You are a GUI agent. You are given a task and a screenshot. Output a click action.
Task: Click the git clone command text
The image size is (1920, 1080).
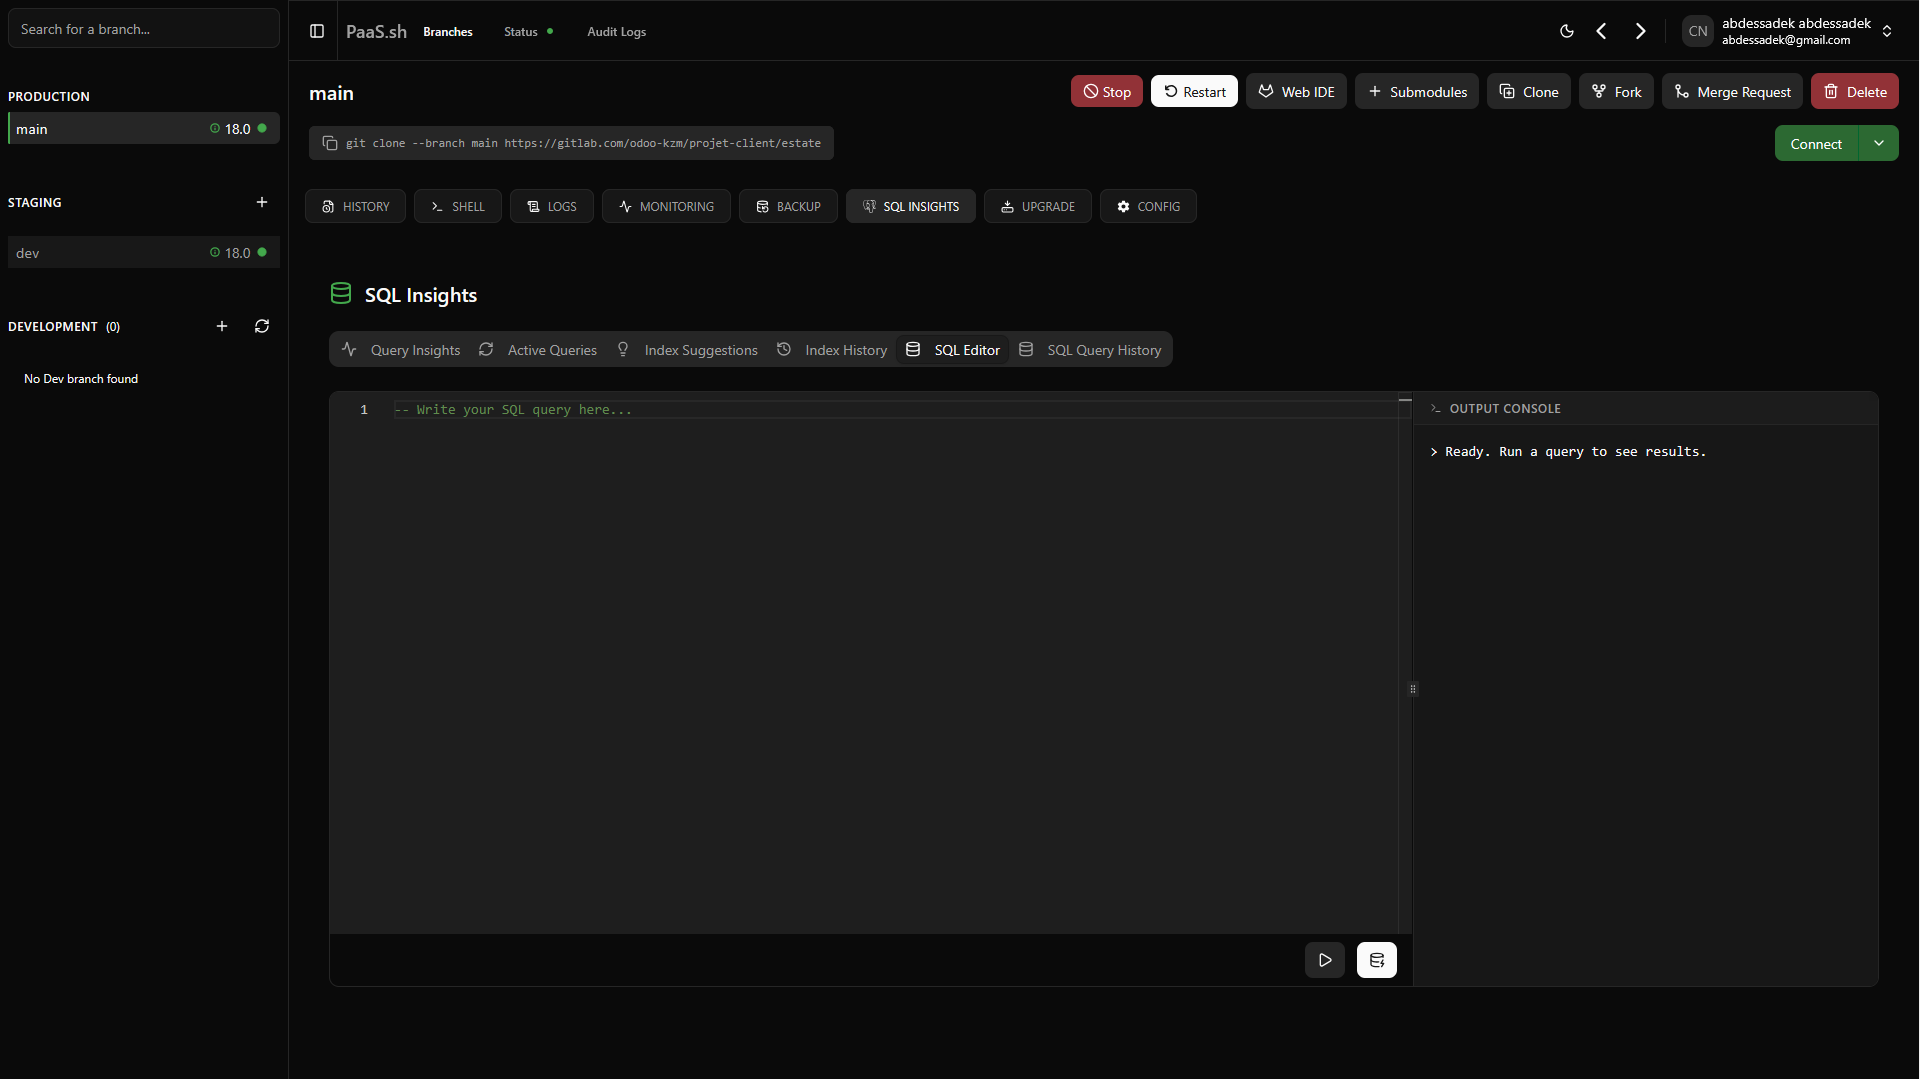tap(583, 143)
